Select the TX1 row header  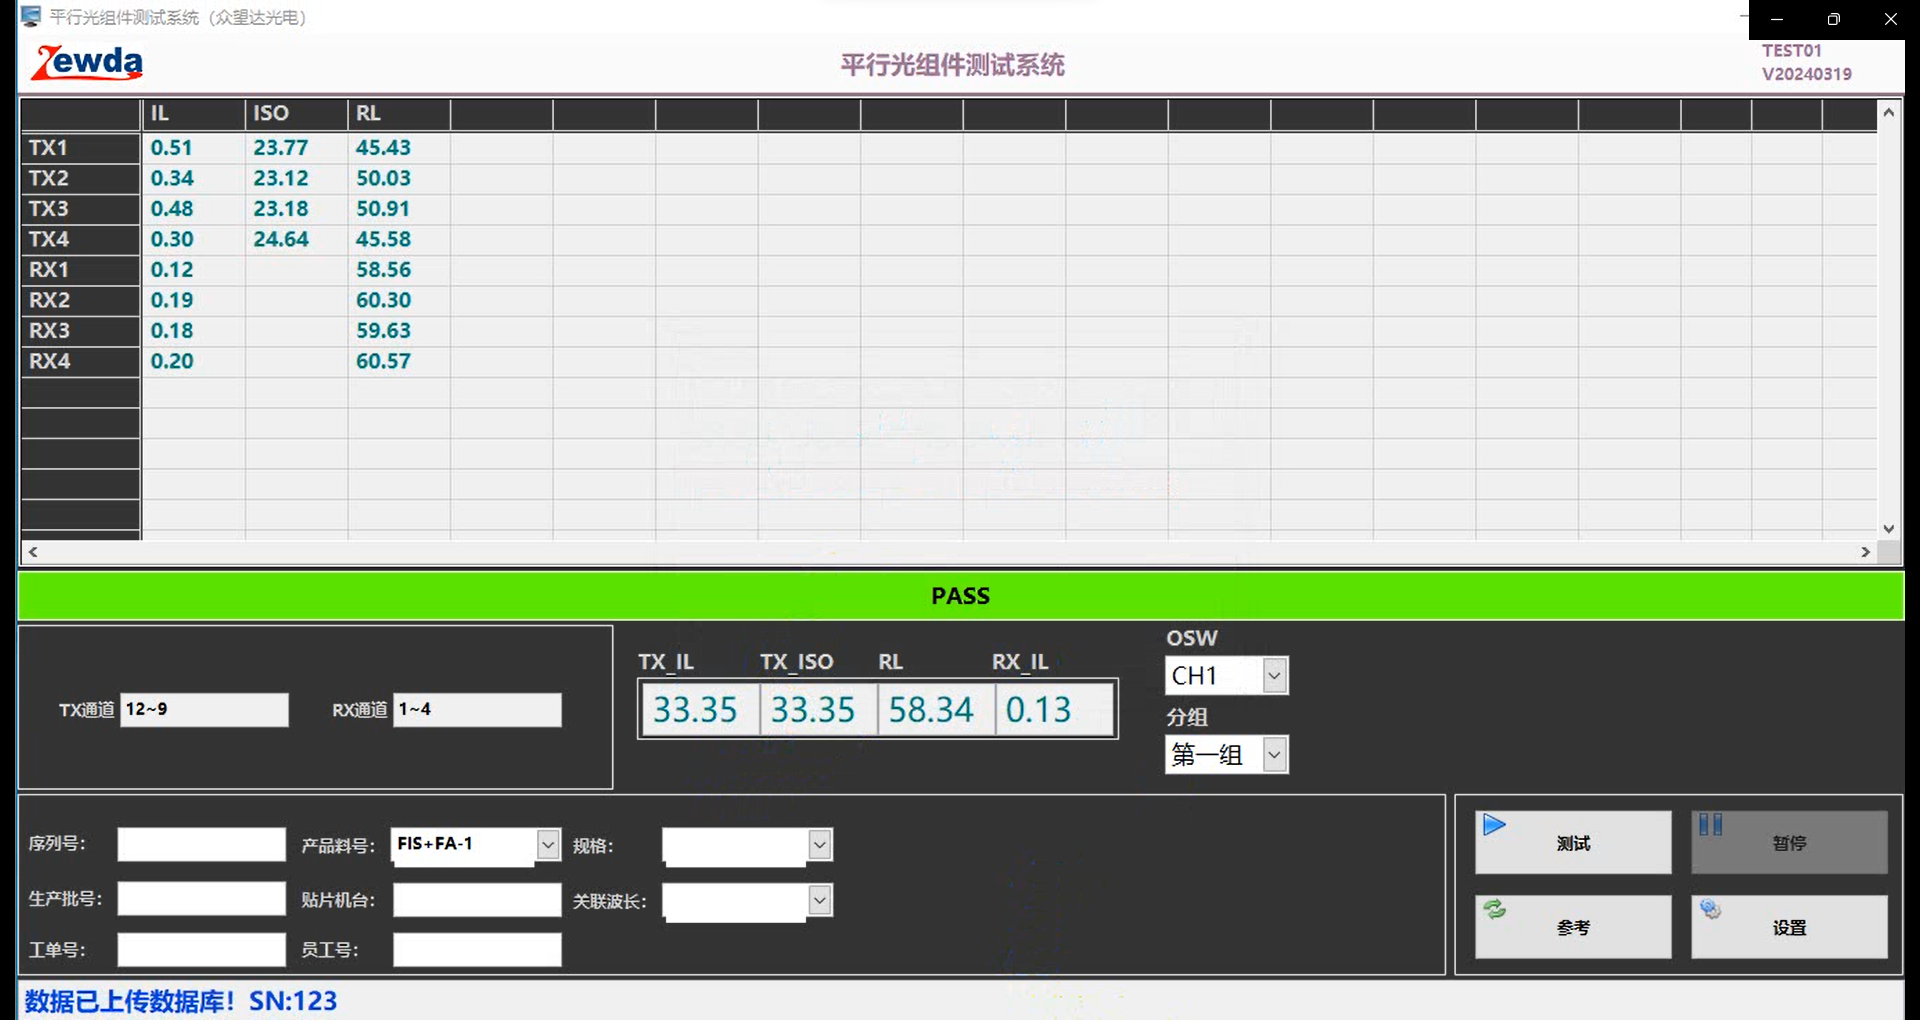tap(81, 148)
